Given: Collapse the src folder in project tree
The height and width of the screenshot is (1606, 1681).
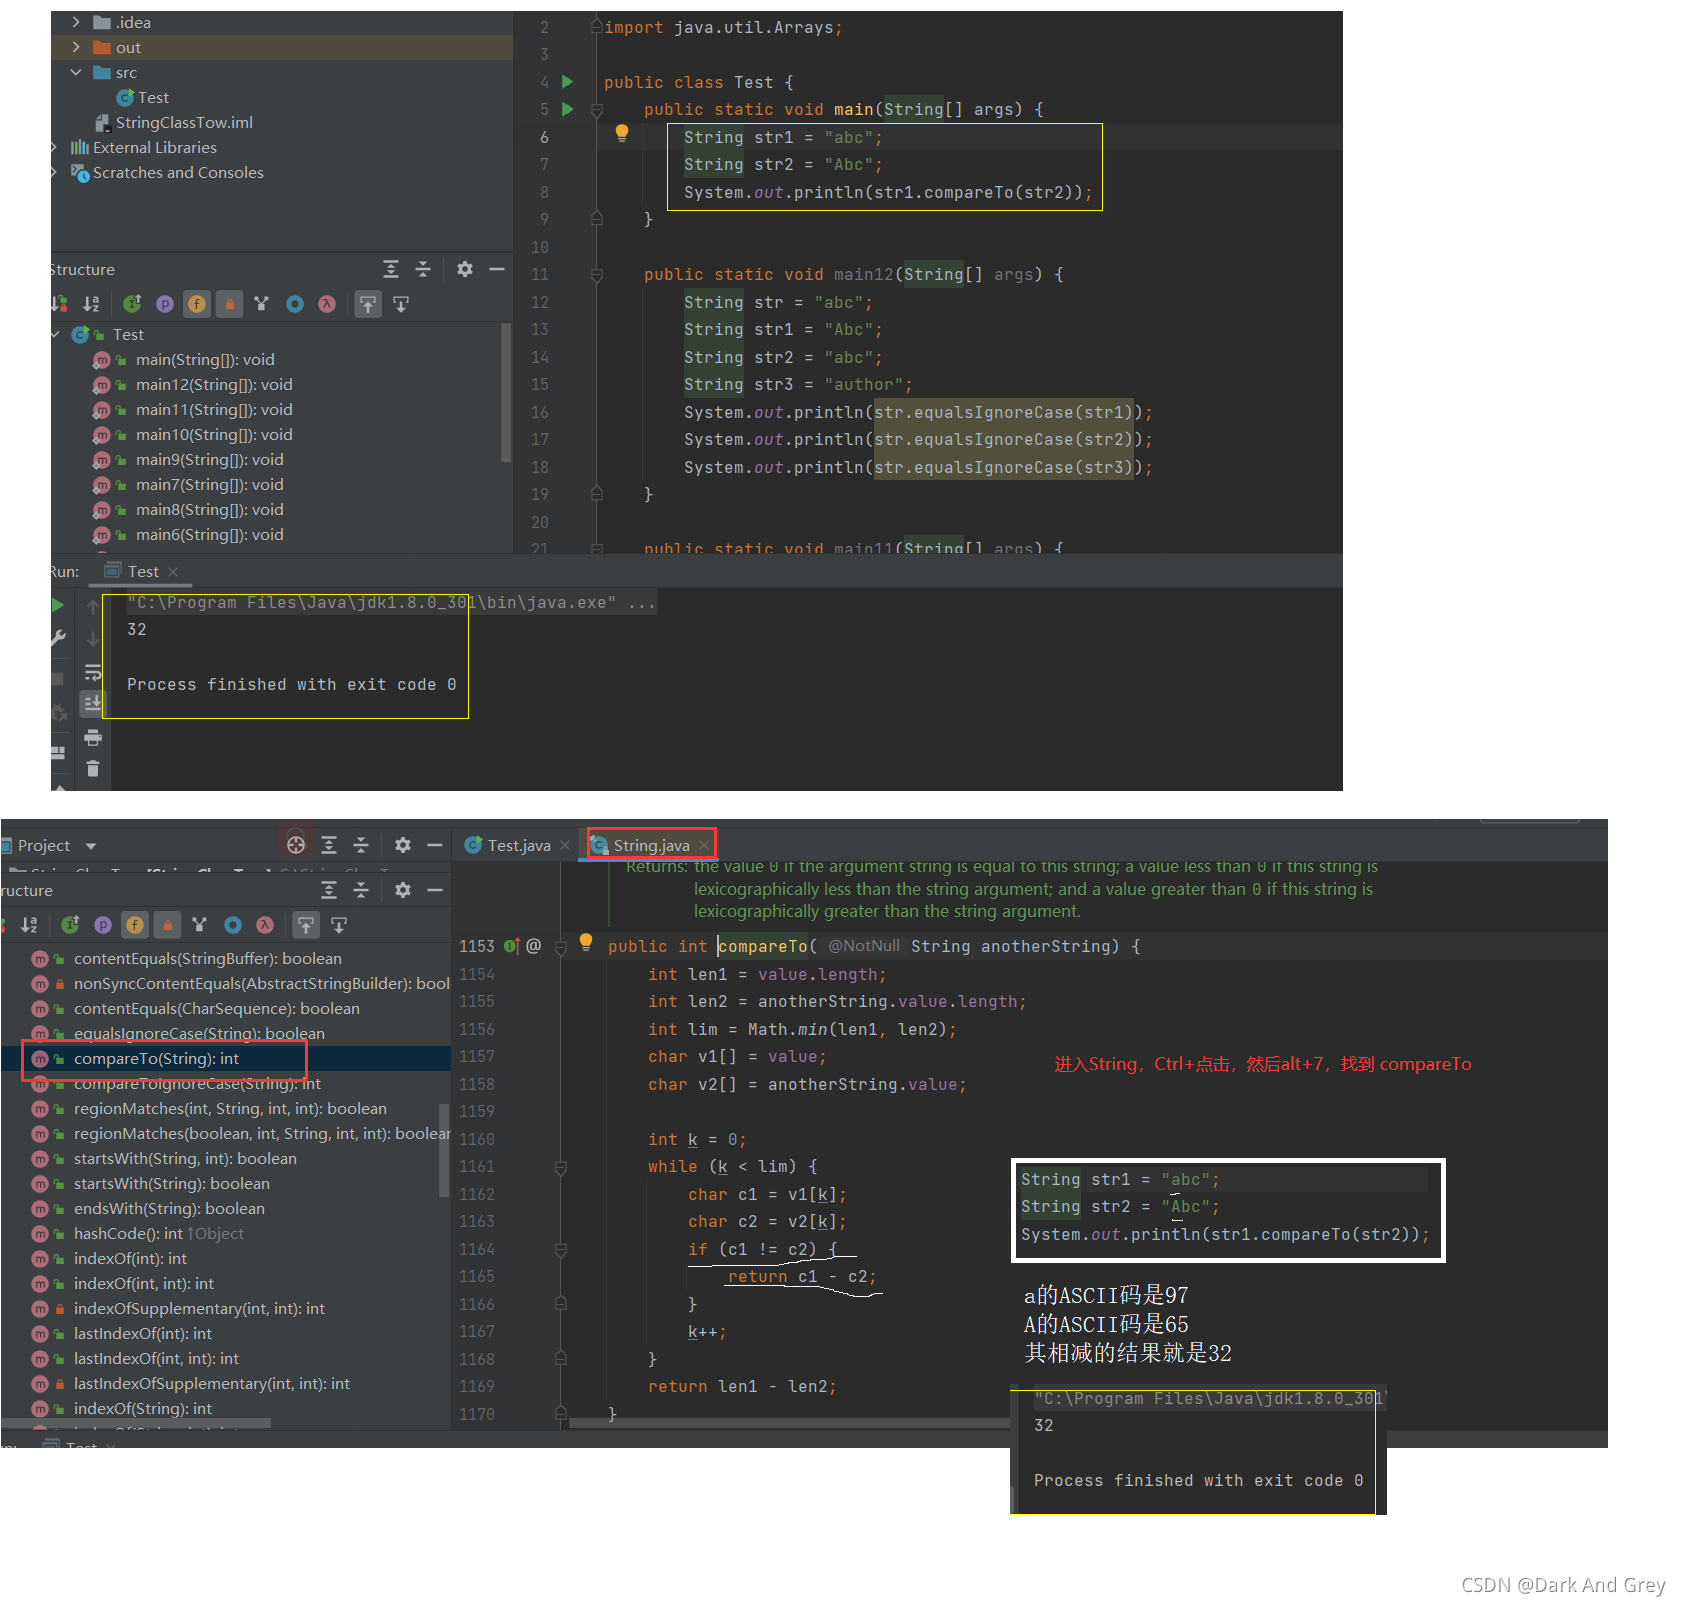Looking at the screenshot, I should click(76, 72).
